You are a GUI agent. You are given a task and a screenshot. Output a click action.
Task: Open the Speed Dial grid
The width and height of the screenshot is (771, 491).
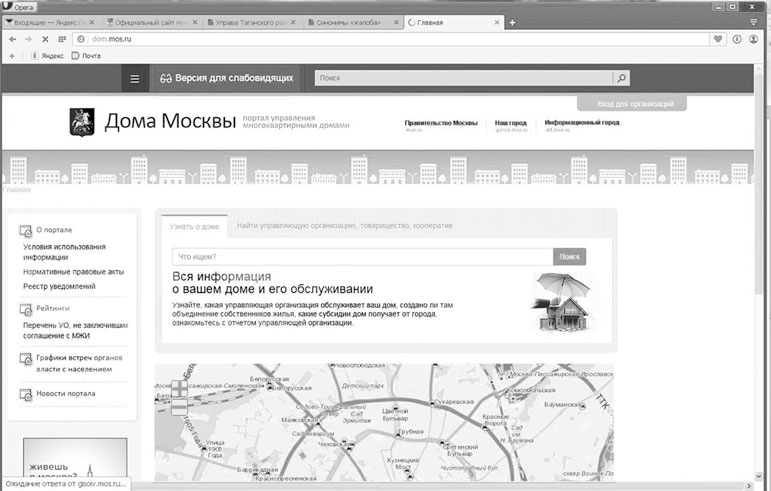62,39
